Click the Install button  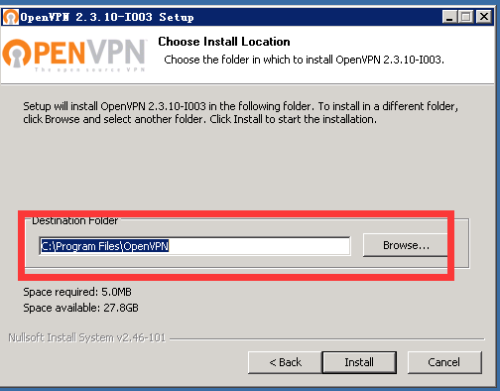click(359, 362)
